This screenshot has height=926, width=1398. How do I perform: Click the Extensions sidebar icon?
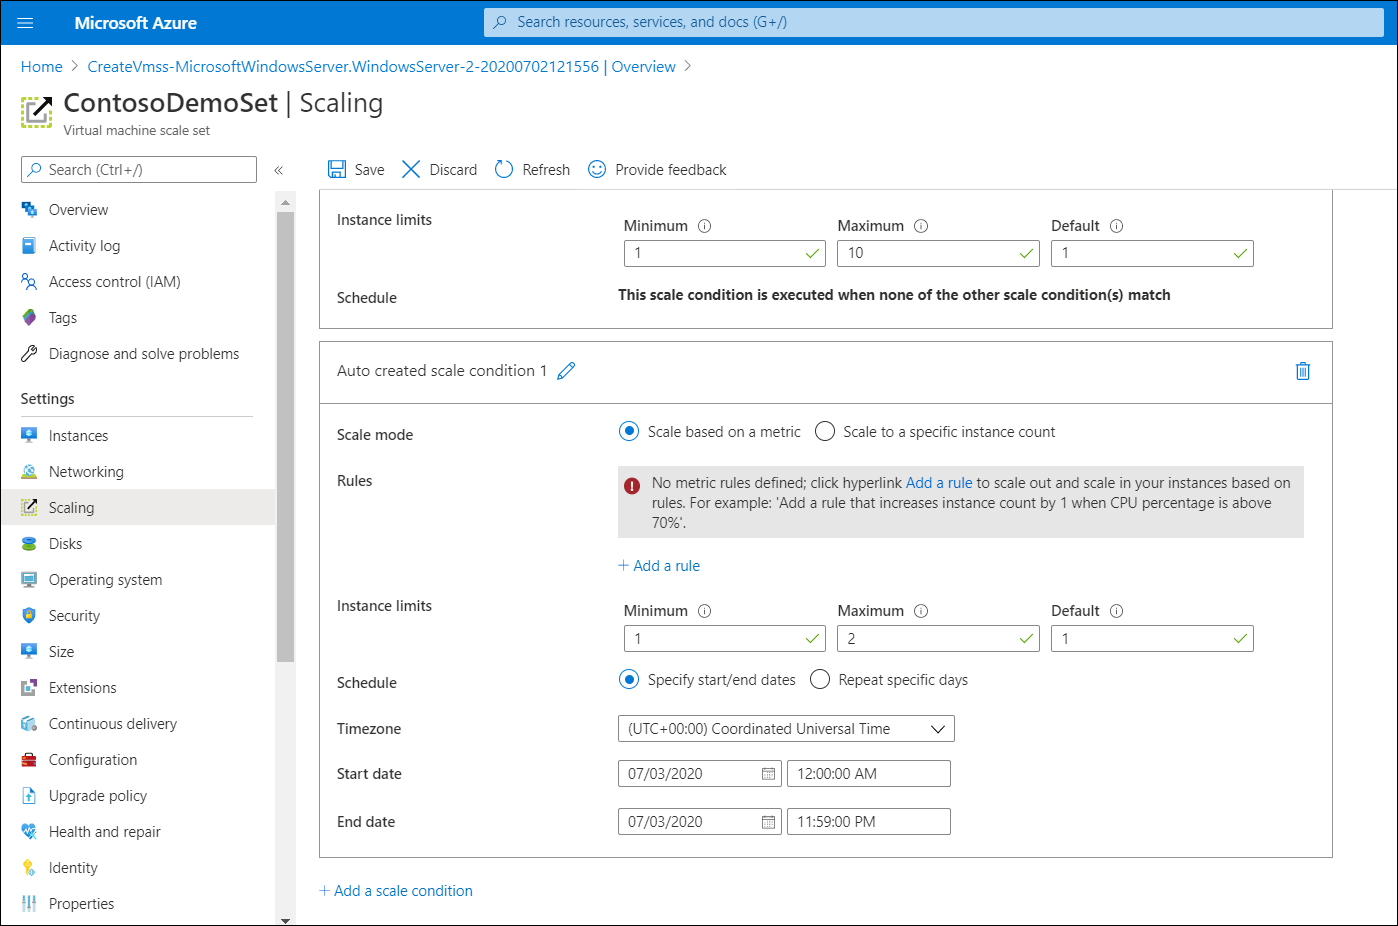pos(29,687)
